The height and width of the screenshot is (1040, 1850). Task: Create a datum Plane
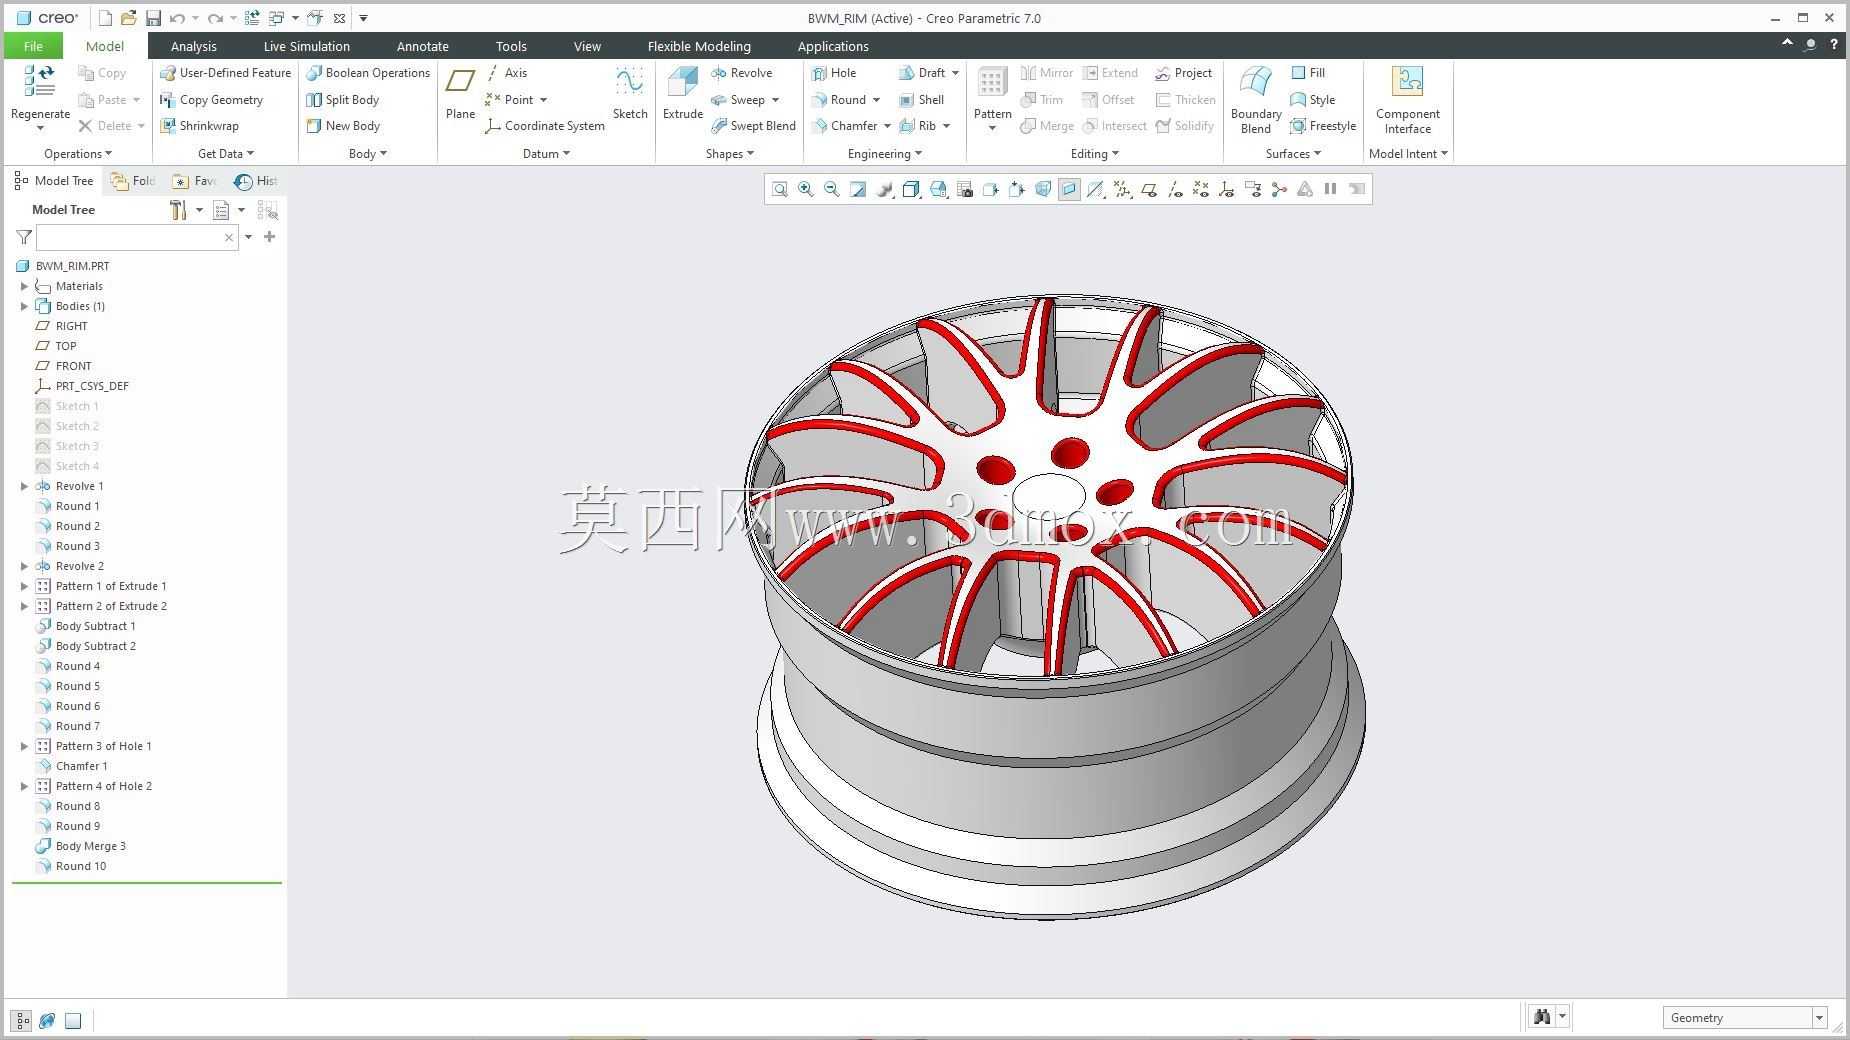point(460,93)
